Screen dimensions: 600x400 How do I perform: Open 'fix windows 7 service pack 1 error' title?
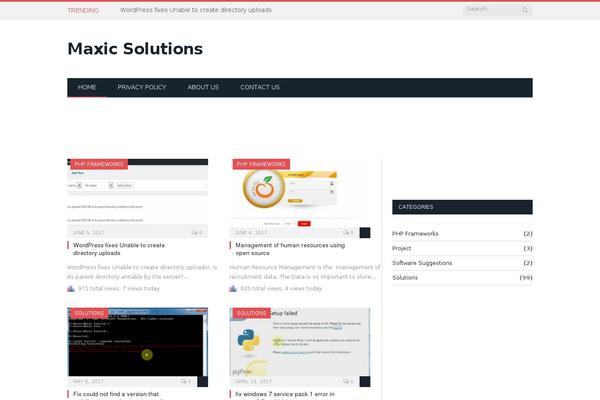(x=285, y=394)
